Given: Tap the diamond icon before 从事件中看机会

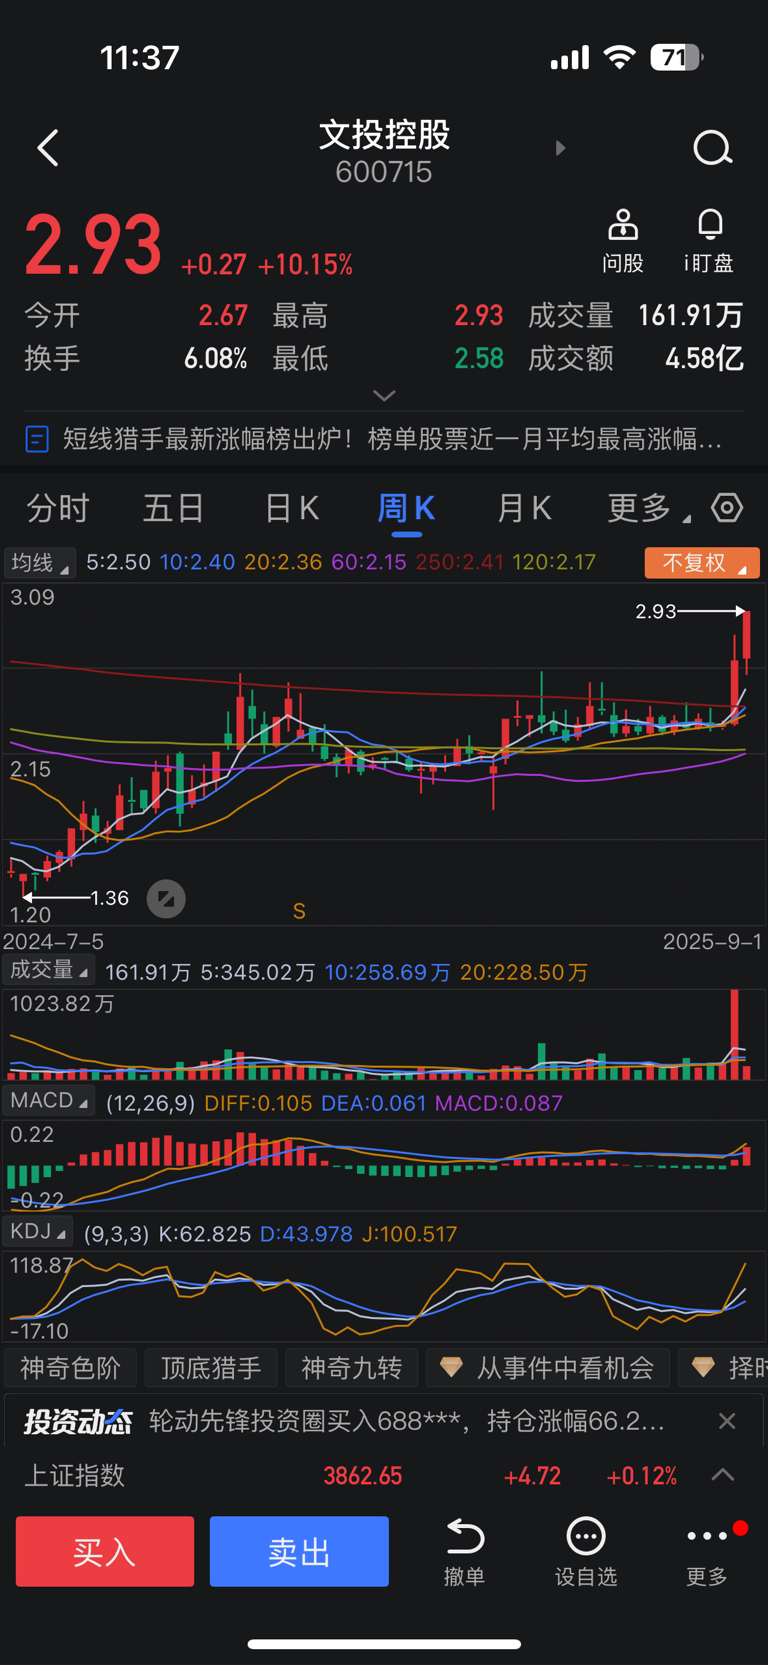Looking at the screenshot, I should click(x=451, y=1367).
